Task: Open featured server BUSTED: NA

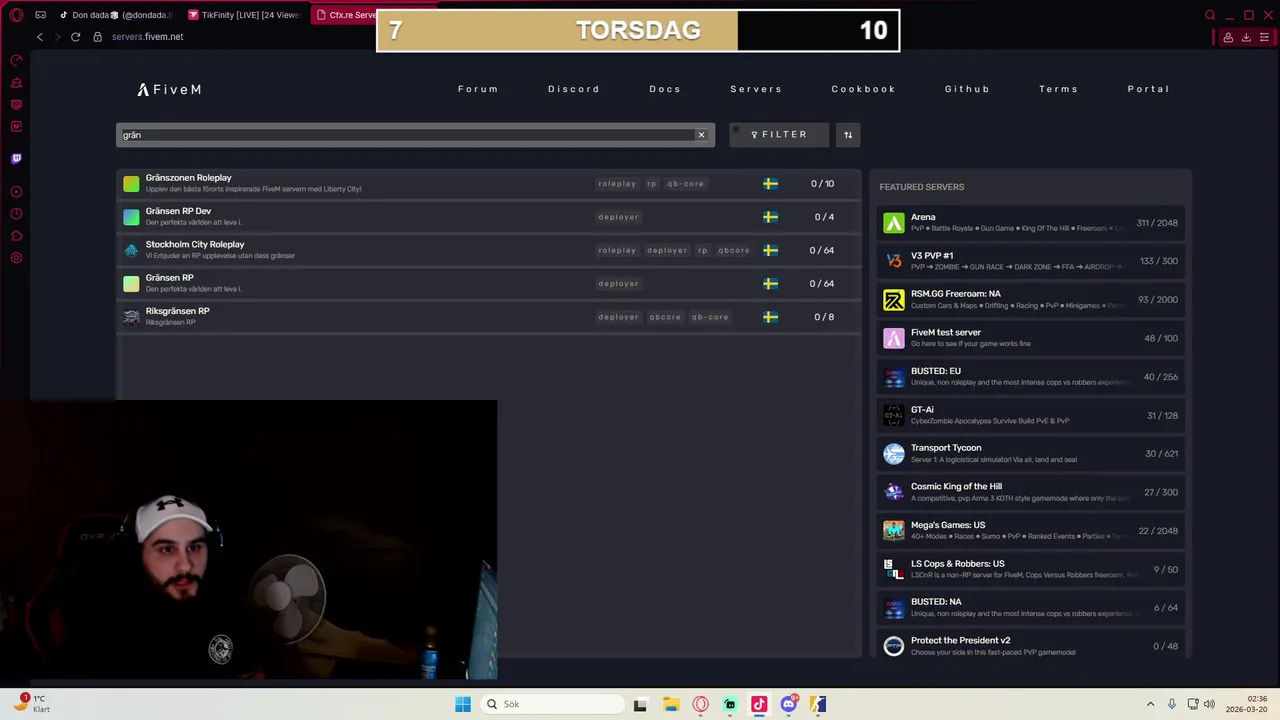Action: tap(1031, 608)
